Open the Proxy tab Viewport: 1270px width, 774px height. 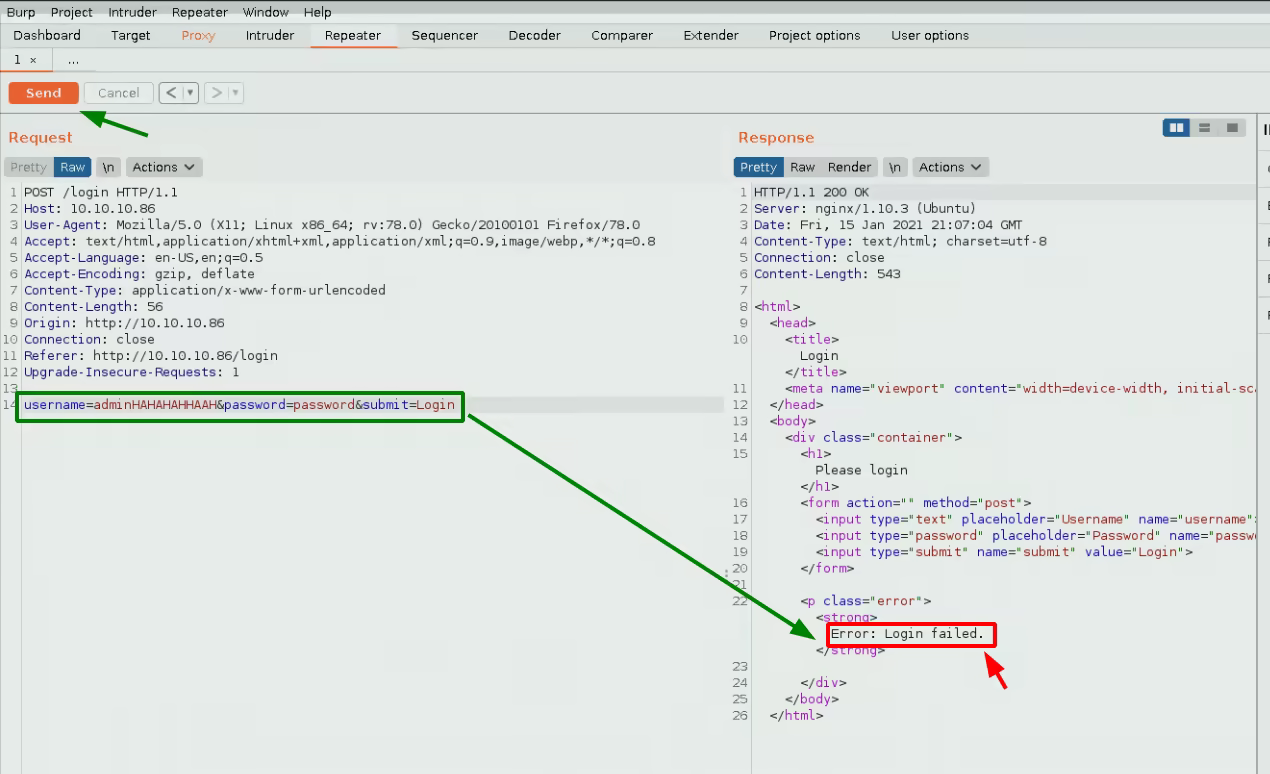pos(198,35)
